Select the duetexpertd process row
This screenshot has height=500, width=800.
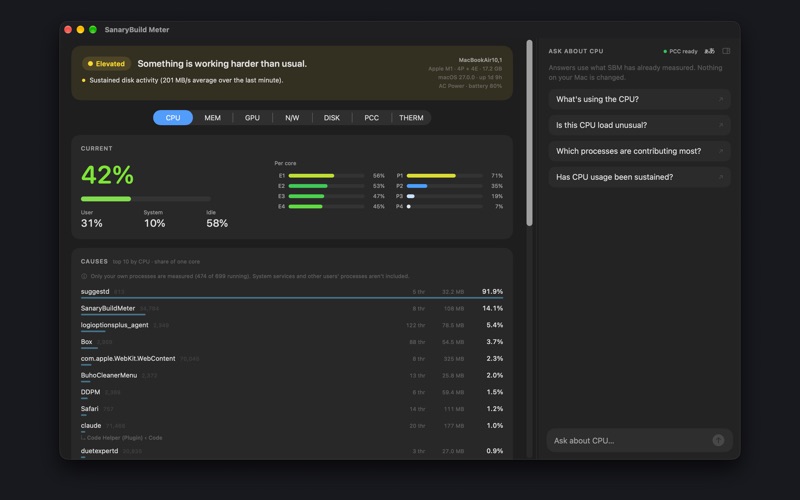[x=292, y=452]
